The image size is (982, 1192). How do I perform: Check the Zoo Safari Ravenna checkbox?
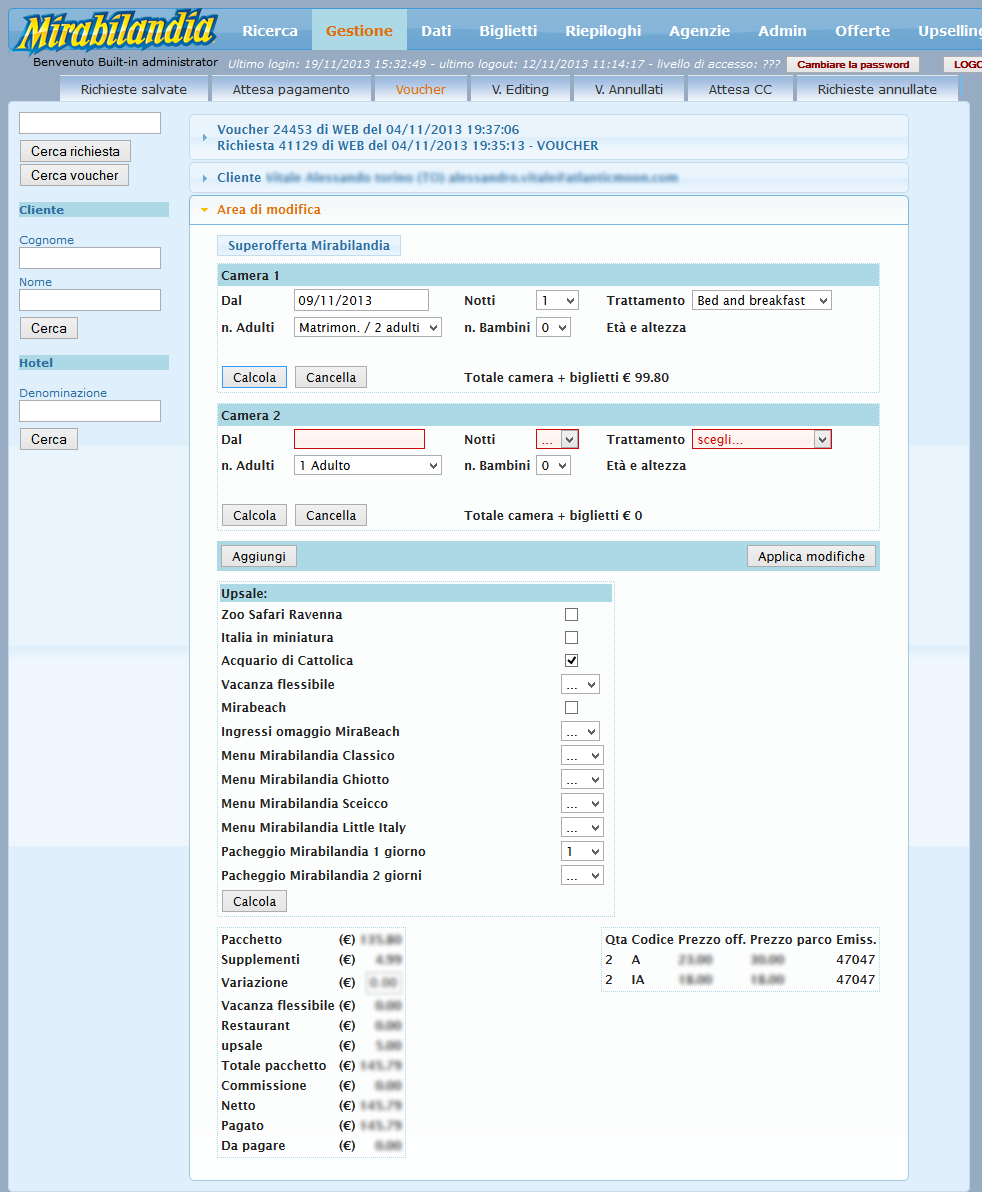coord(572,614)
